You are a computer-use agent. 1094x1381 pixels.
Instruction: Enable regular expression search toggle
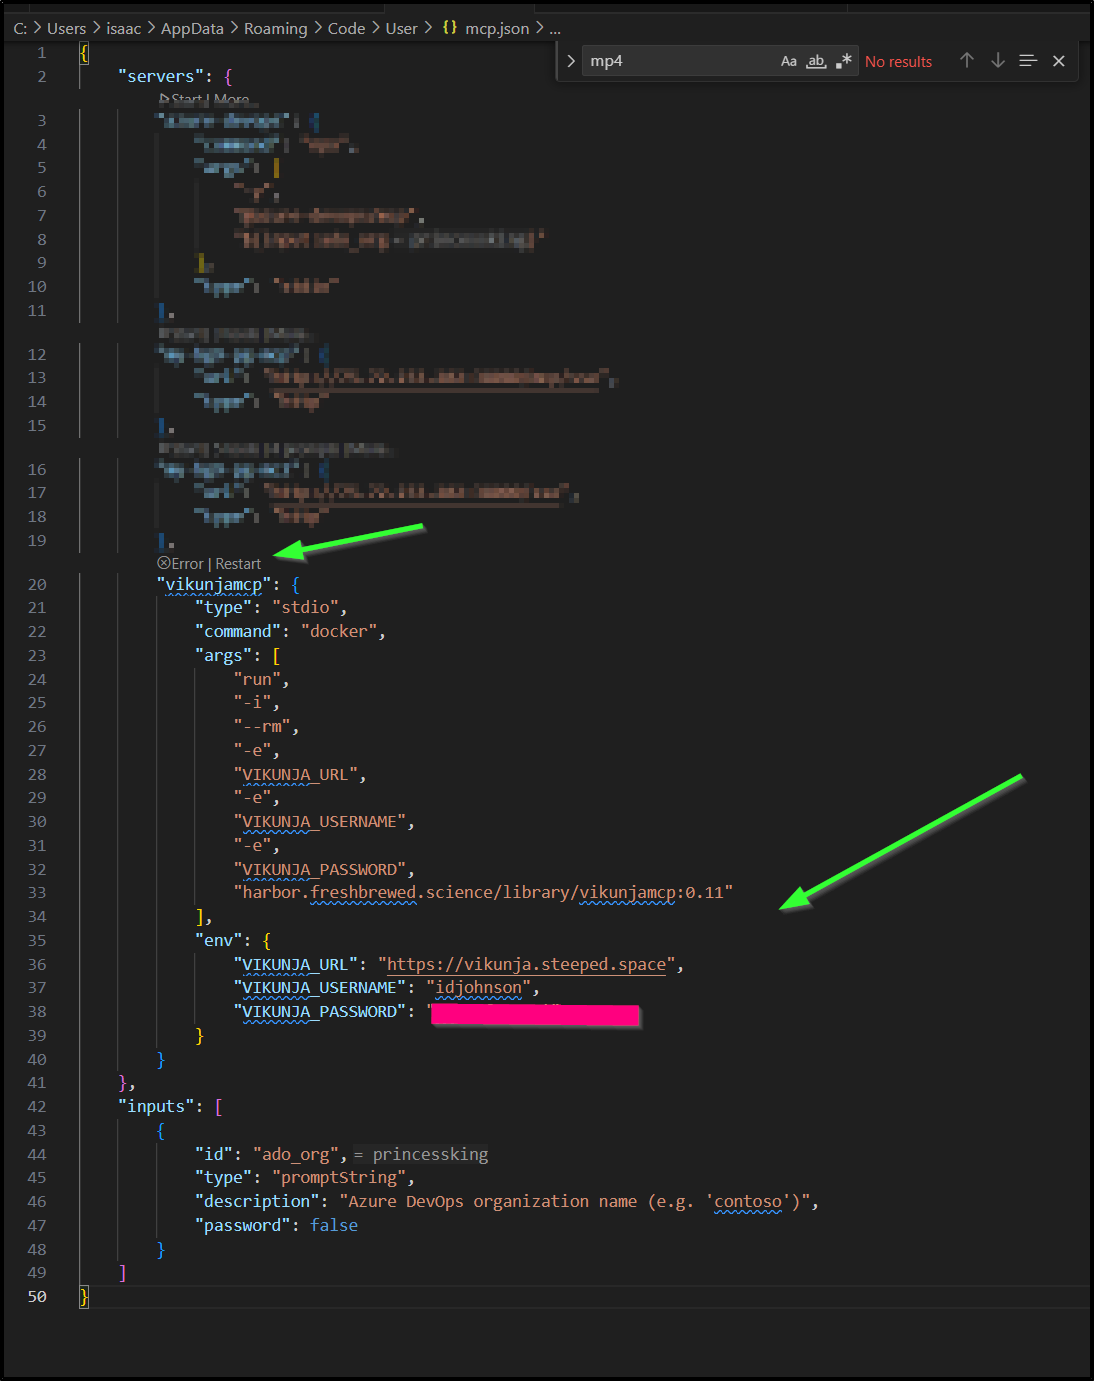[x=844, y=61]
